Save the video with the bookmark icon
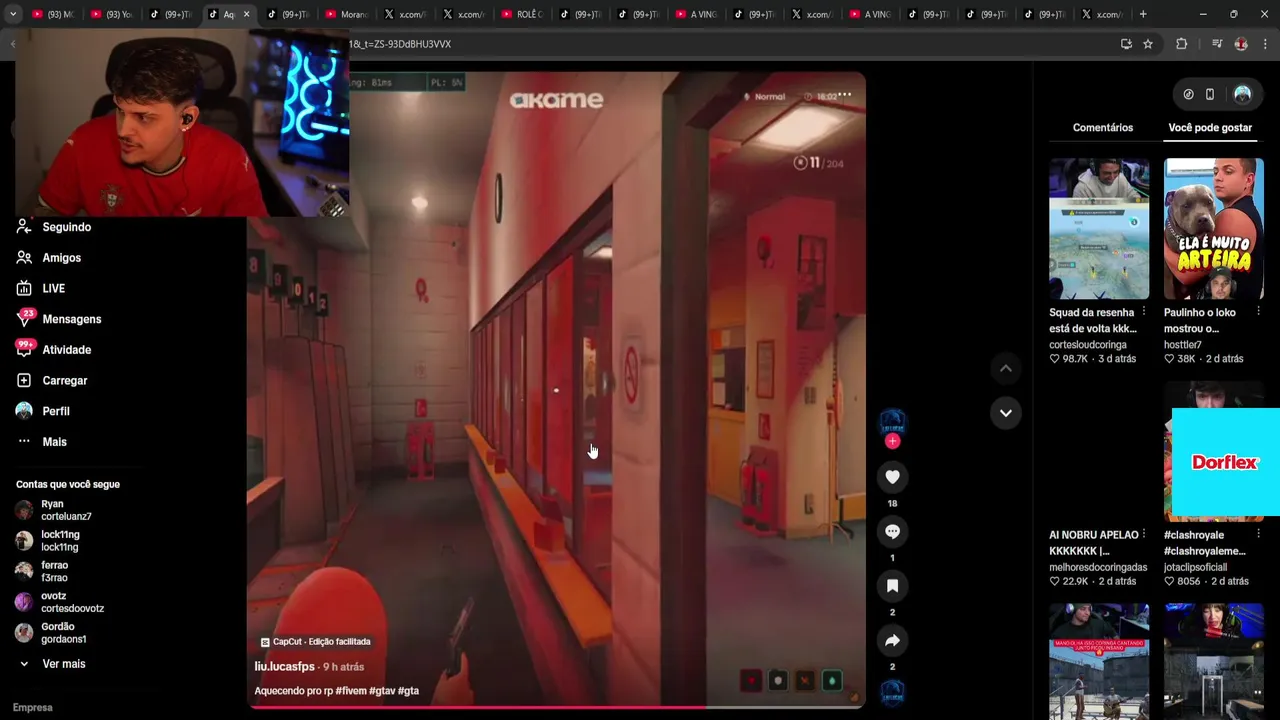1280x720 pixels. (892, 586)
